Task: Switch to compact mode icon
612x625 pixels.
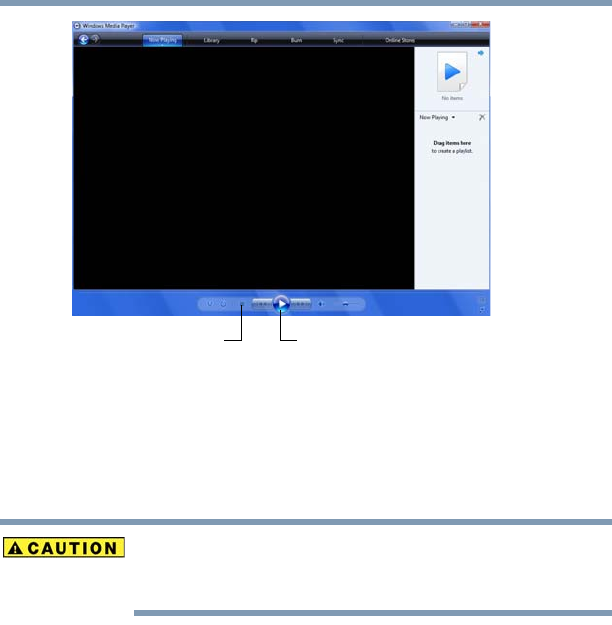Action: tap(482, 310)
